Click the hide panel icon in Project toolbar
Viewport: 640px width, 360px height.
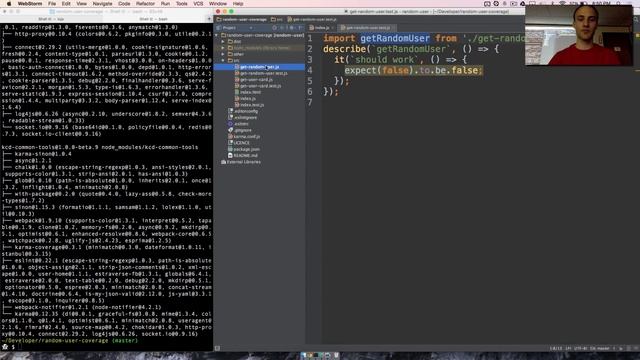[300, 28]
